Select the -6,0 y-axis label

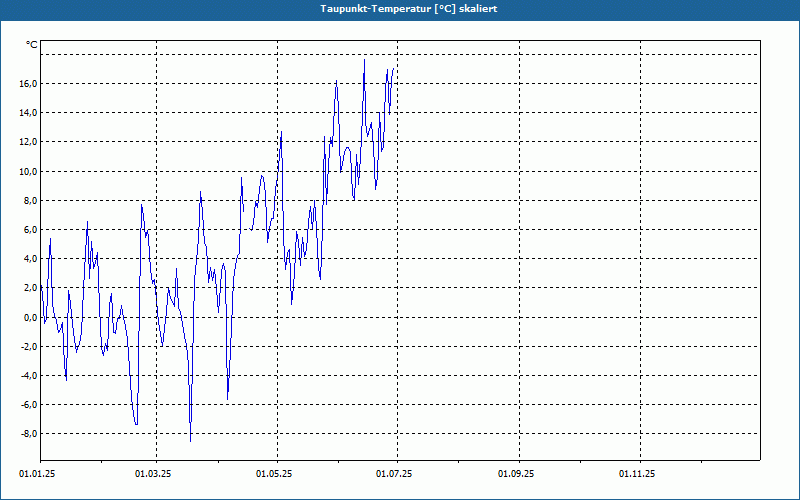[29, 405]
